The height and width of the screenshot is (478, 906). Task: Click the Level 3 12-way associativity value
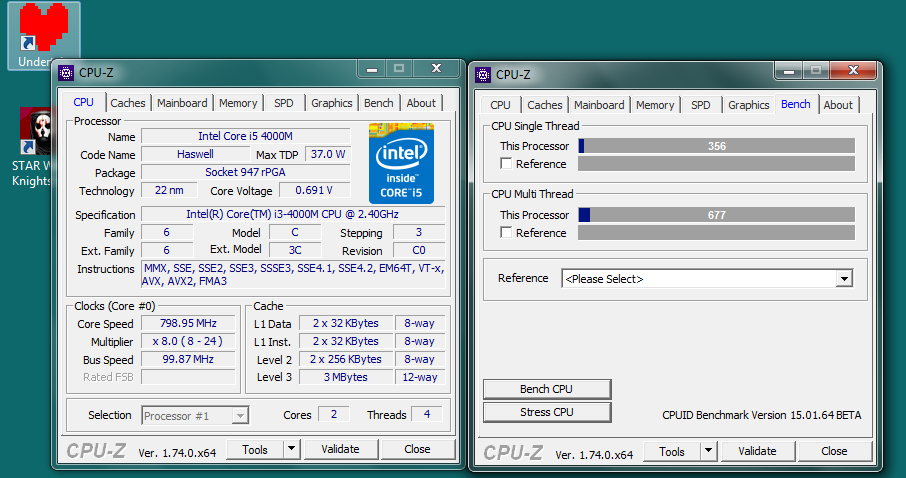[x=420, y=377]
